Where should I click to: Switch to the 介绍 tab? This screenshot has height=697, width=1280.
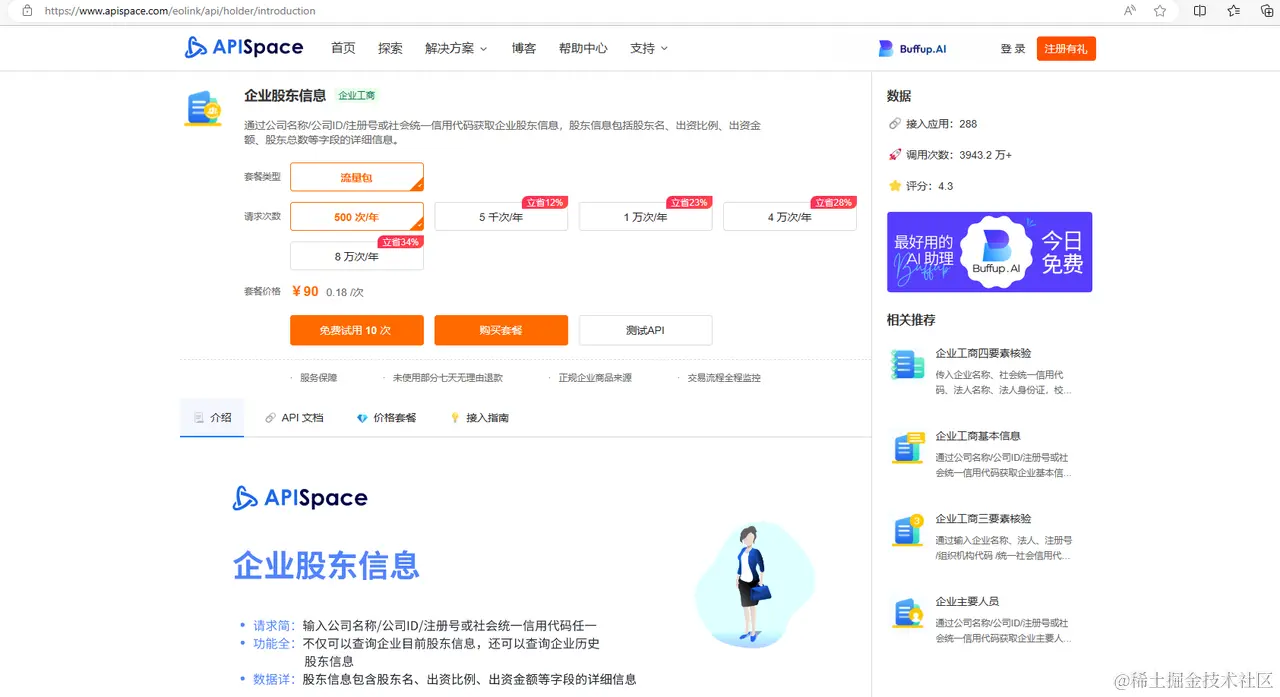click(212, 418)
